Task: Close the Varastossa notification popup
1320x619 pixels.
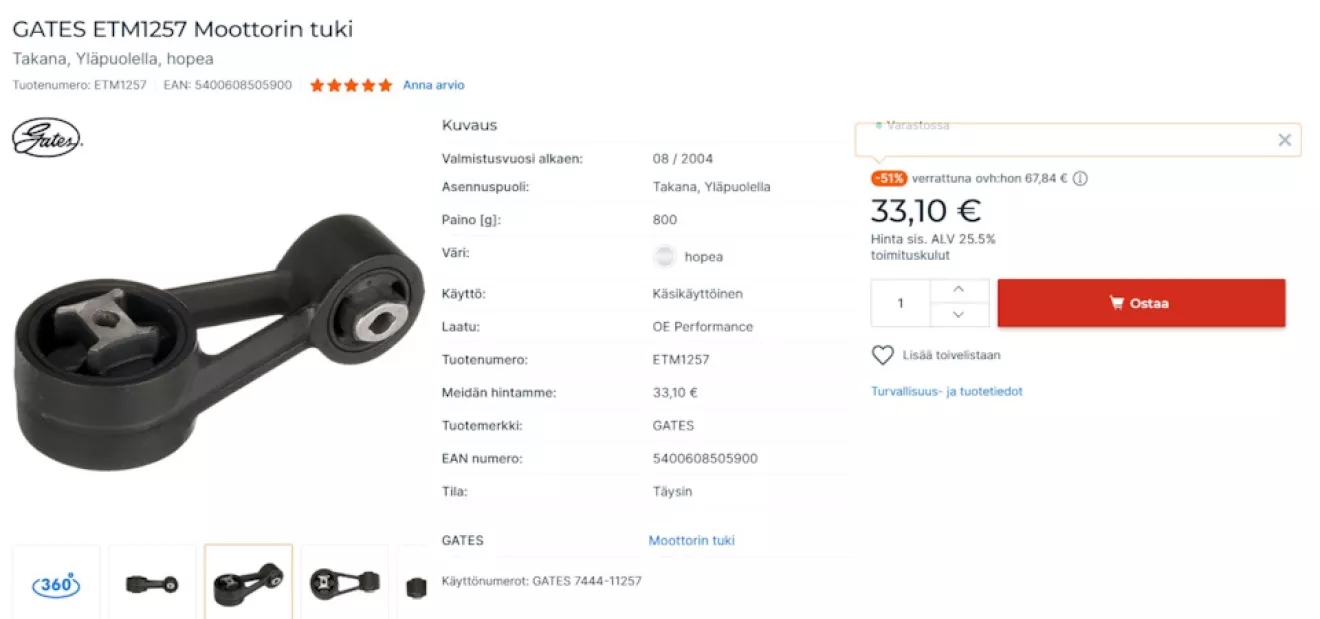Action: [x=1285, y=140]
